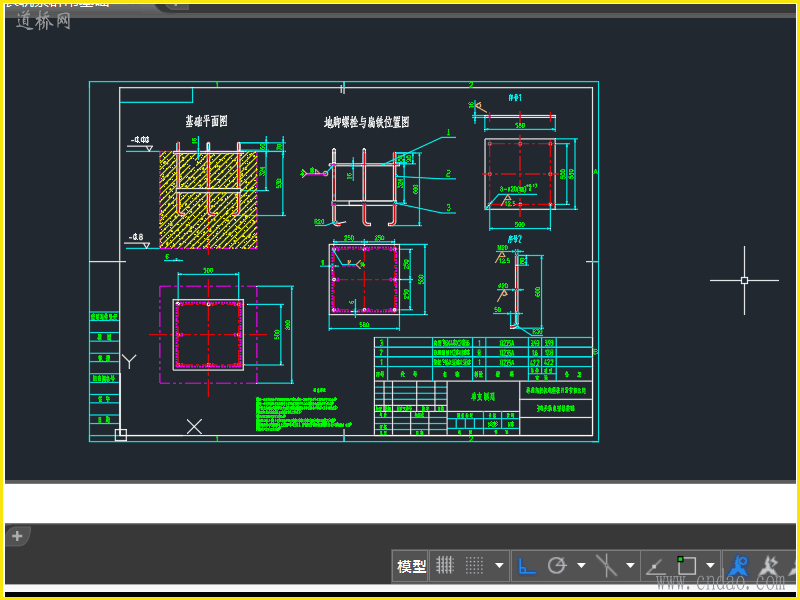Select the 地脚螺栓与扁铁位置图 title text
This screenshot has height=600, width=800.
(366, 122)
